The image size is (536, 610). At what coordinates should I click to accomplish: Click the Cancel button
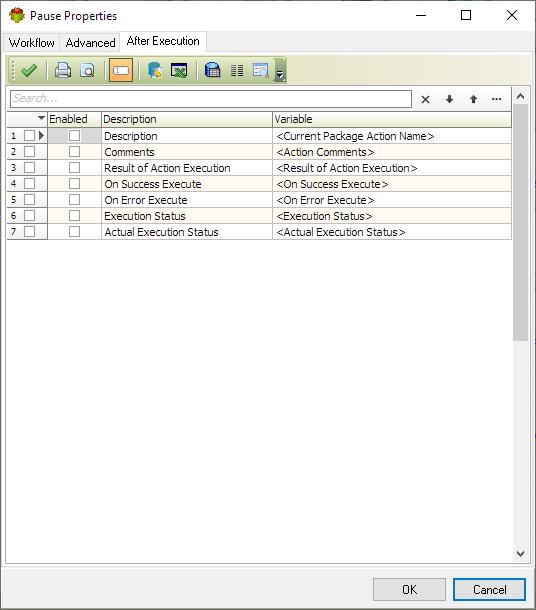click(489, 589)
